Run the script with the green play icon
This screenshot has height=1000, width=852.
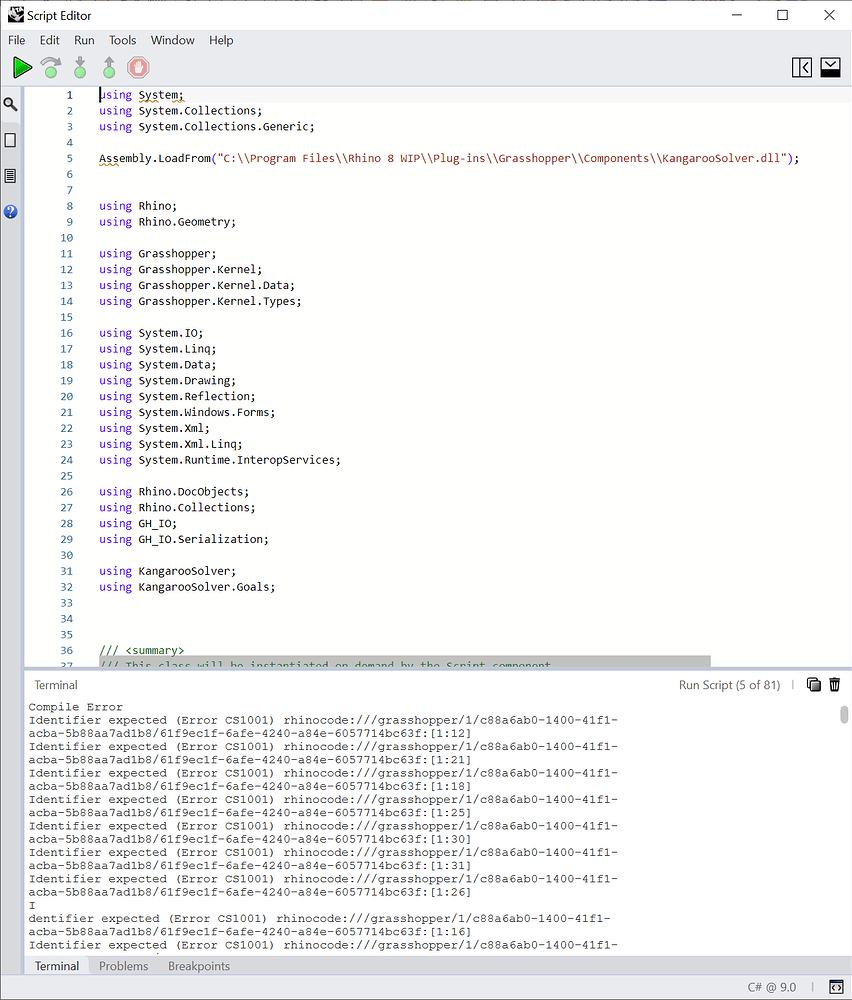click(22, 67)
